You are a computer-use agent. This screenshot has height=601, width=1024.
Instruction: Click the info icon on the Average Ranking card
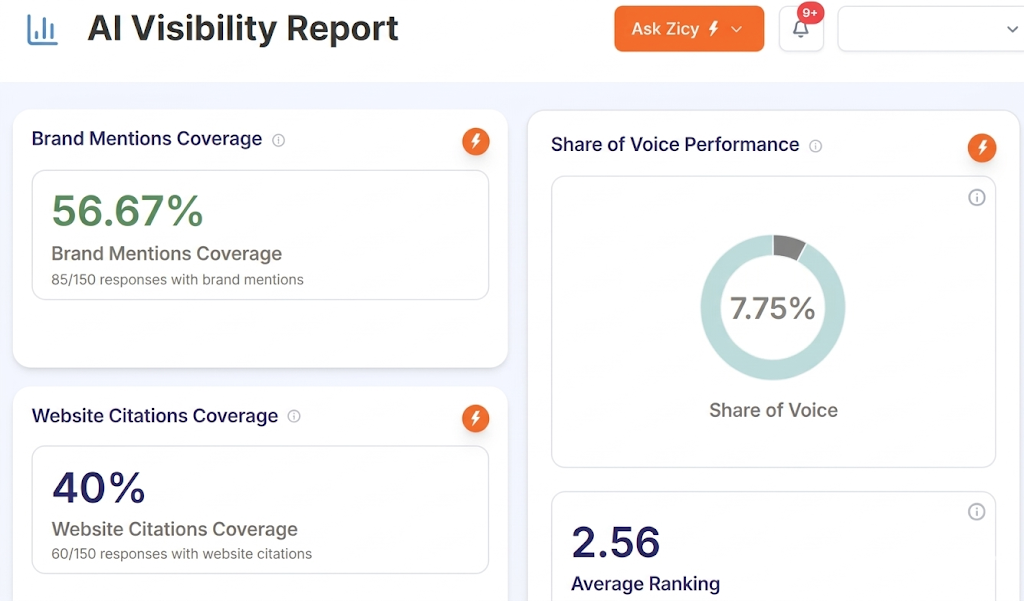point(977,511)
